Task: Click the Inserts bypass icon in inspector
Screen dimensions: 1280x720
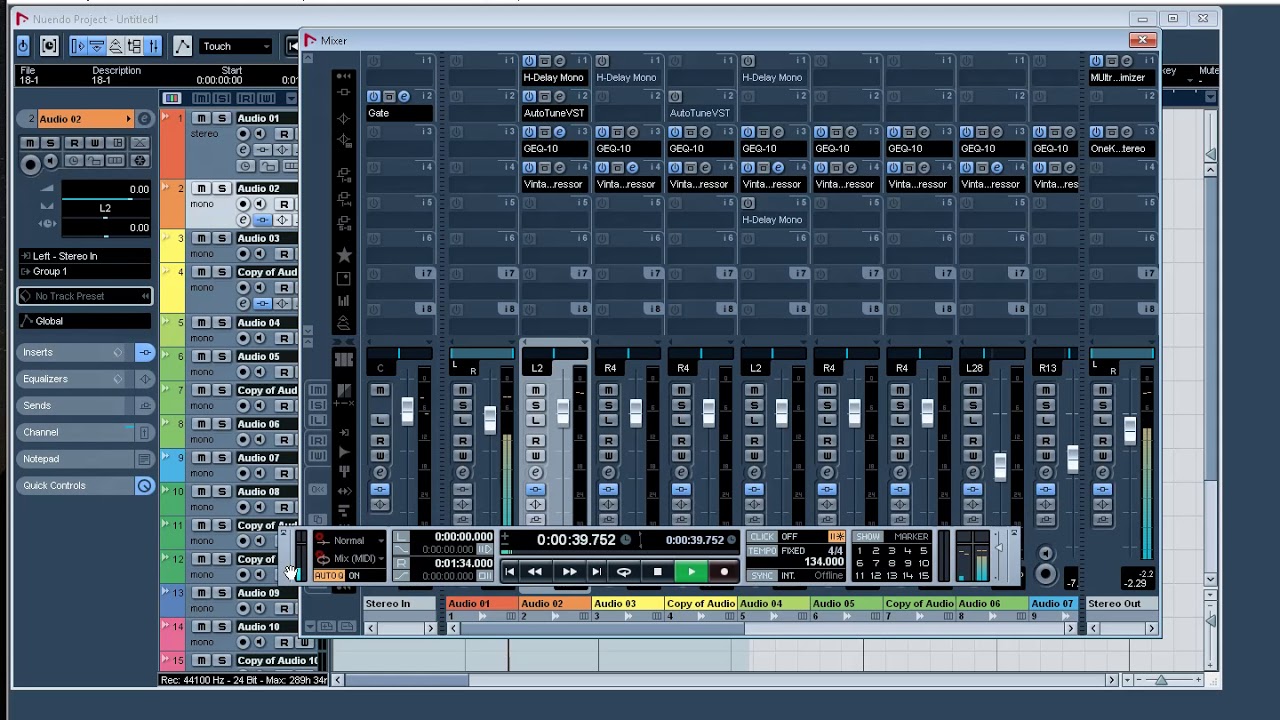Action: pyautogui.click(x=145, y=352)
